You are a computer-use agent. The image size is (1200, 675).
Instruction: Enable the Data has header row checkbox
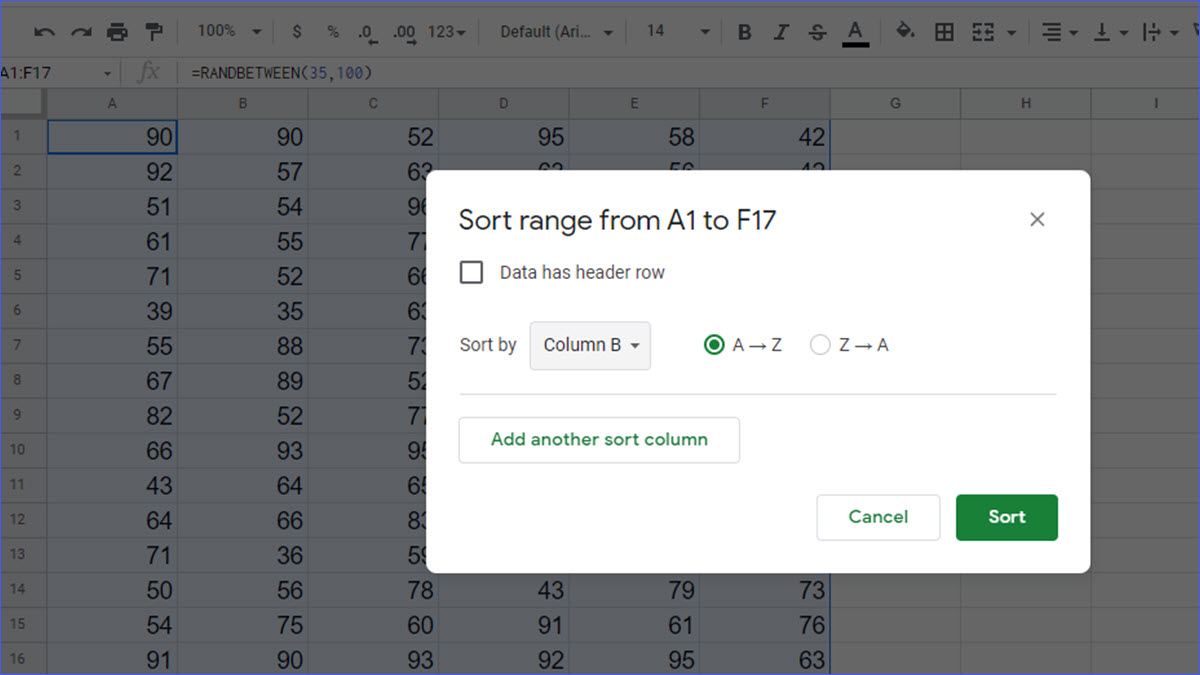pyautogui.click(x=471, y=272)
